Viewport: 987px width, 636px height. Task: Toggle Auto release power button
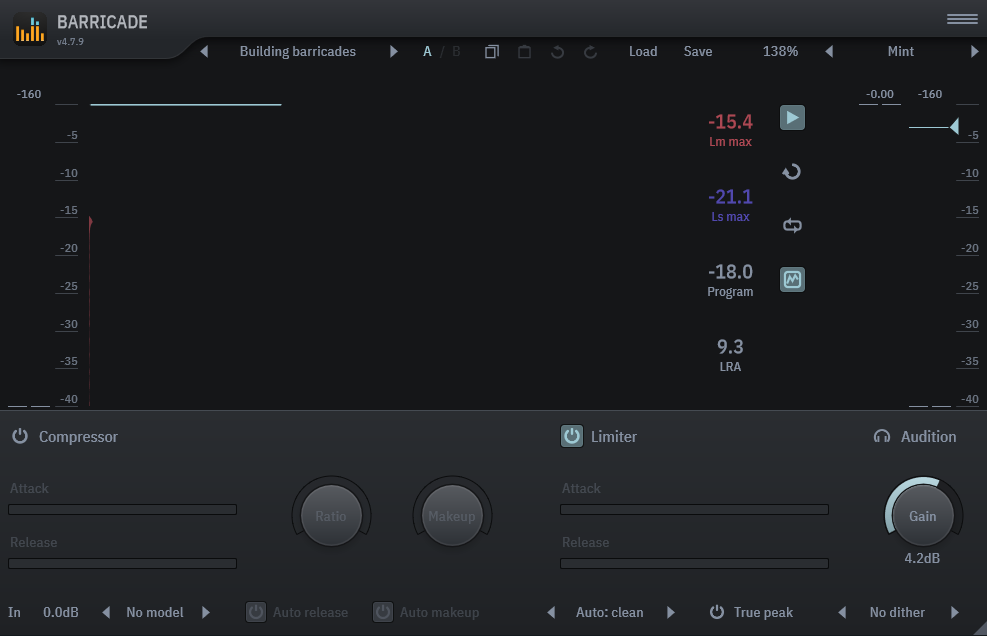click(x=256, y=612)
